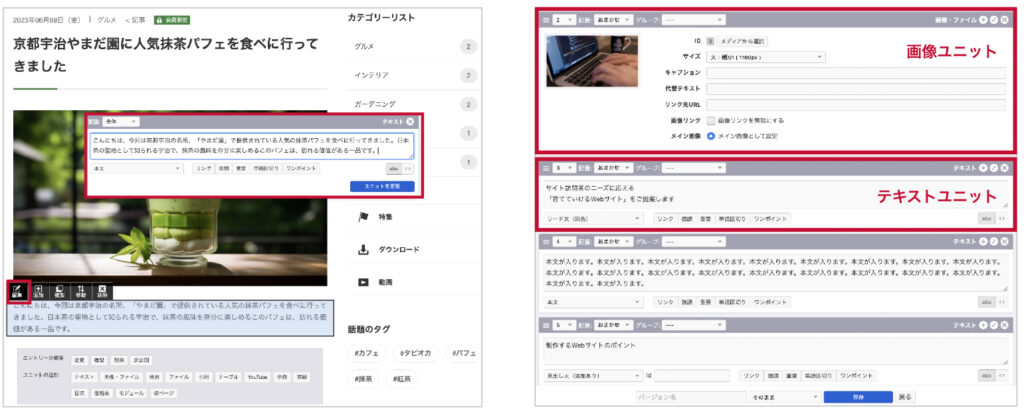The height and width of the screenshot is (410, 1024).
Task: Delete unit 4 via its X icon
Action: (x=1003, y=242)
